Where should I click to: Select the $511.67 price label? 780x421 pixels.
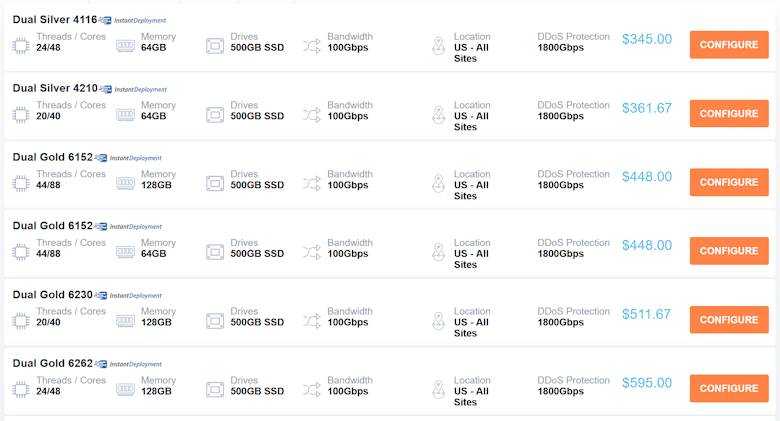point(646,315)
